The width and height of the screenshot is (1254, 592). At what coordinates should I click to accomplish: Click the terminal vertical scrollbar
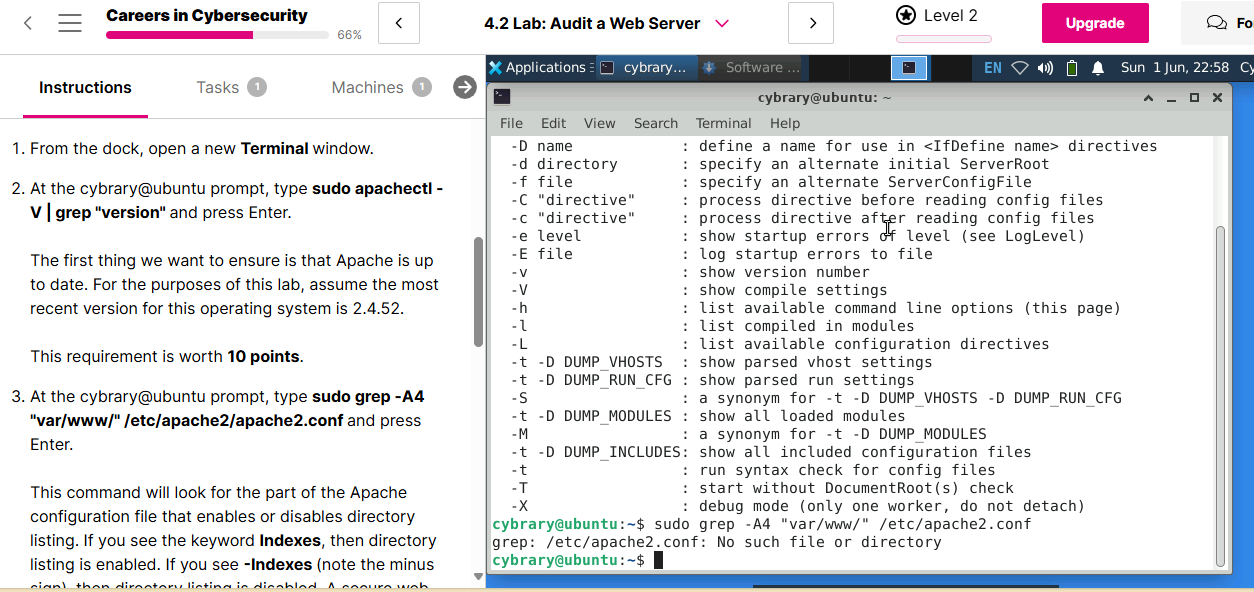(x=1220, y=395)
